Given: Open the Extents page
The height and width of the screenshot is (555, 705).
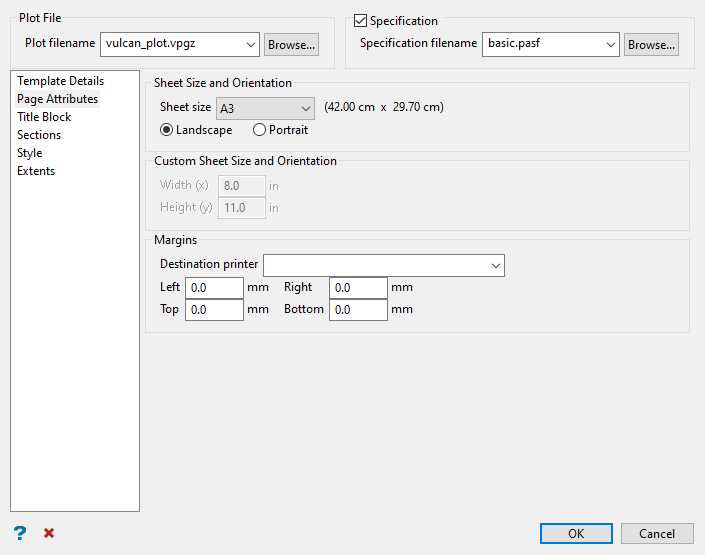Looking at the screenshot, I should 36,171.
